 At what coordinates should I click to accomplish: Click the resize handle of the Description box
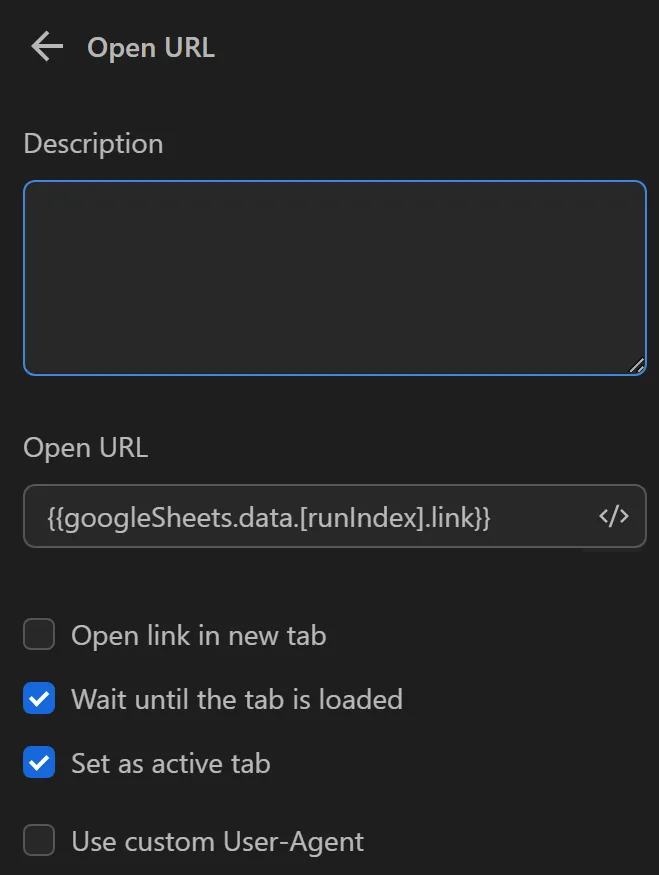(637, 366)
